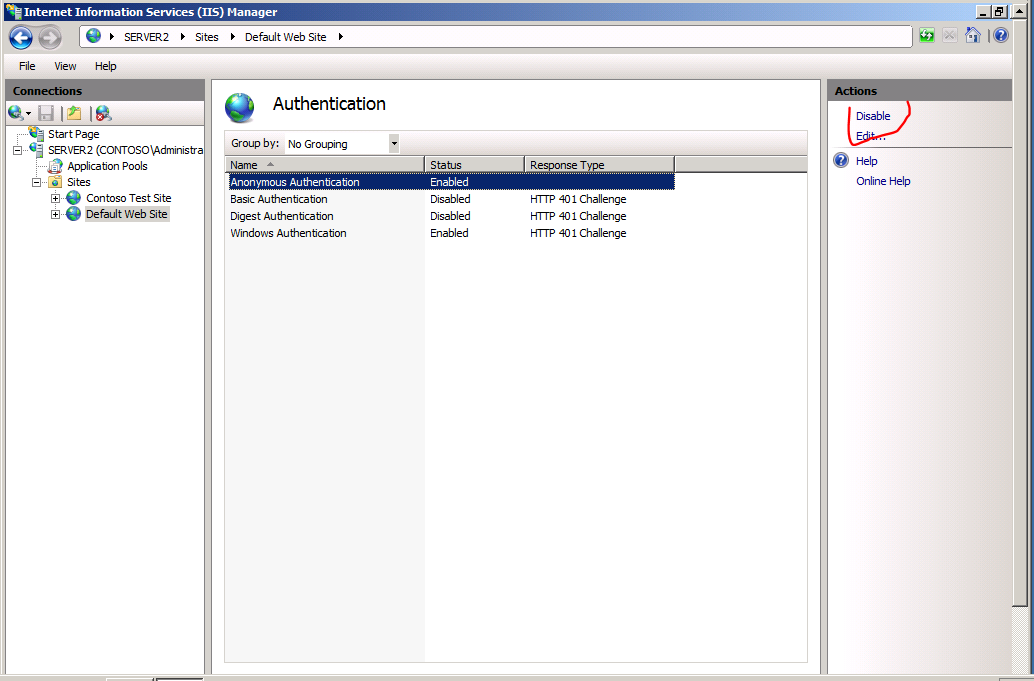Click the large Authentication globe icon
Image resolution: width=1034 pixels, height=681 pixels.
(x=239, y=107)
